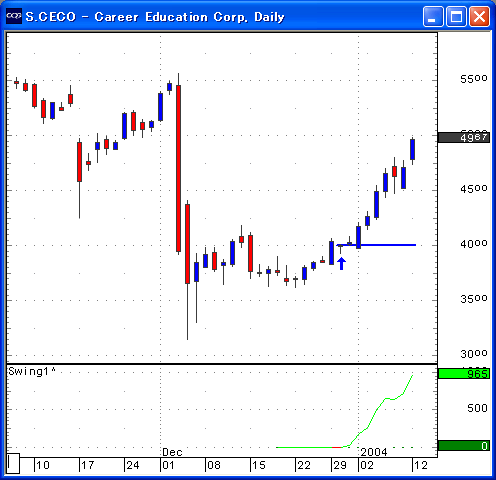Image resolution: width=496 pixels, height=480 pixels.
Task: Click the Dec month label
Action: pos(172,452)
